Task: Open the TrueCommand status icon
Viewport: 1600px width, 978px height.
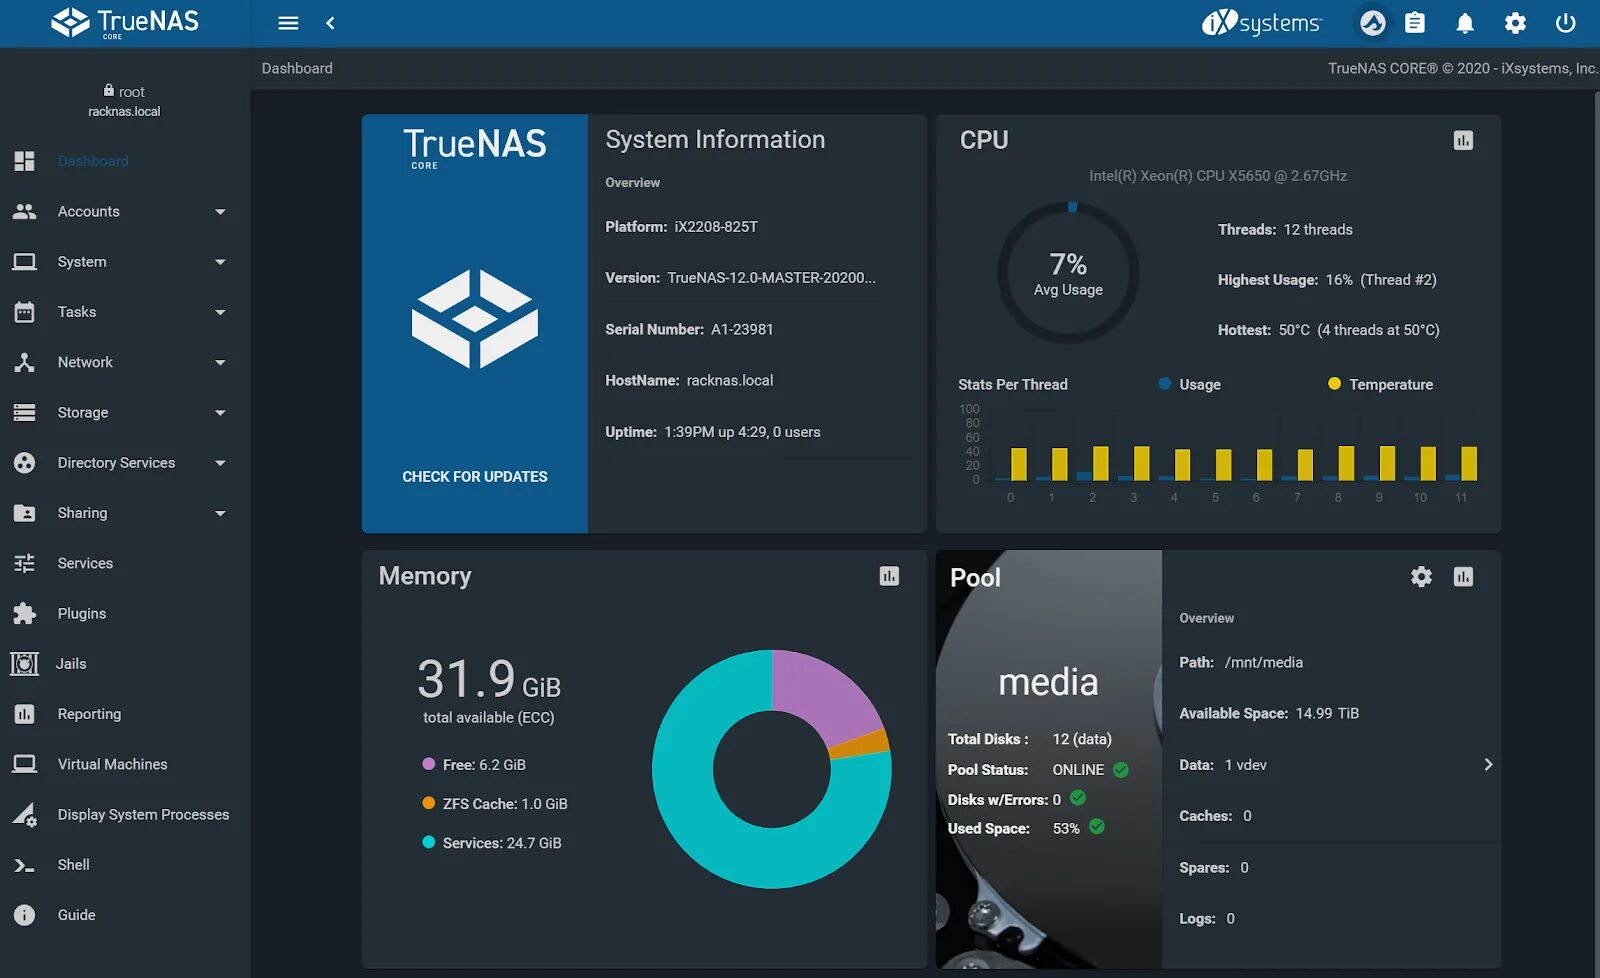Action: tap(1373, 23)
